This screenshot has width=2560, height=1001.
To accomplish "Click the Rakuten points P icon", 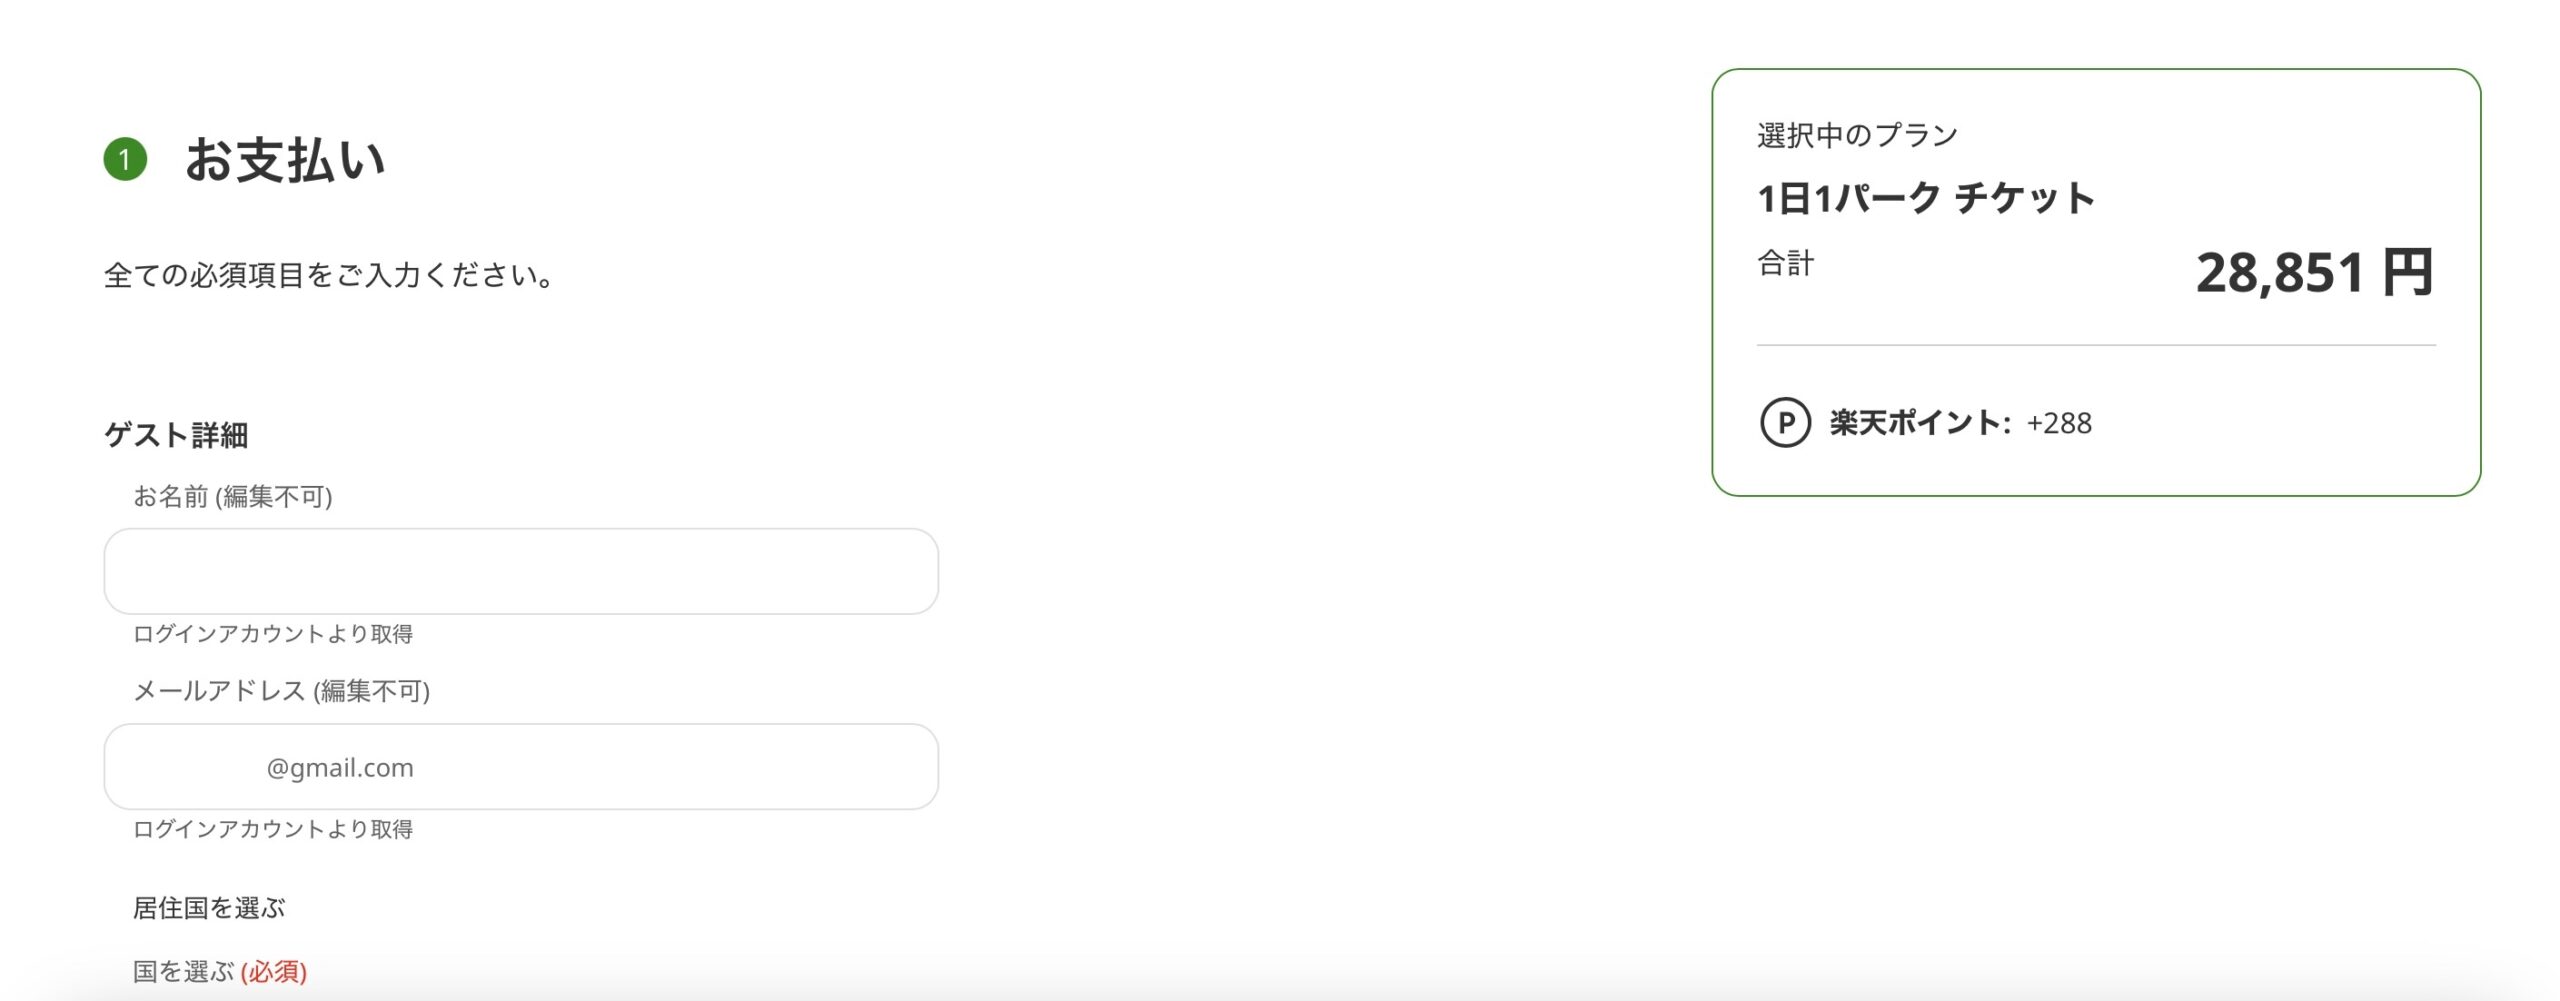I will click(1785, 423).
